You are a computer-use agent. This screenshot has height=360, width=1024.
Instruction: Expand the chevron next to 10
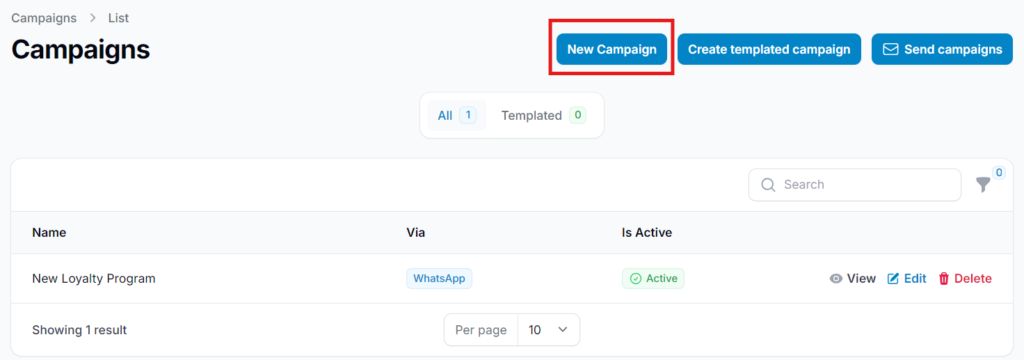[563, 330]
